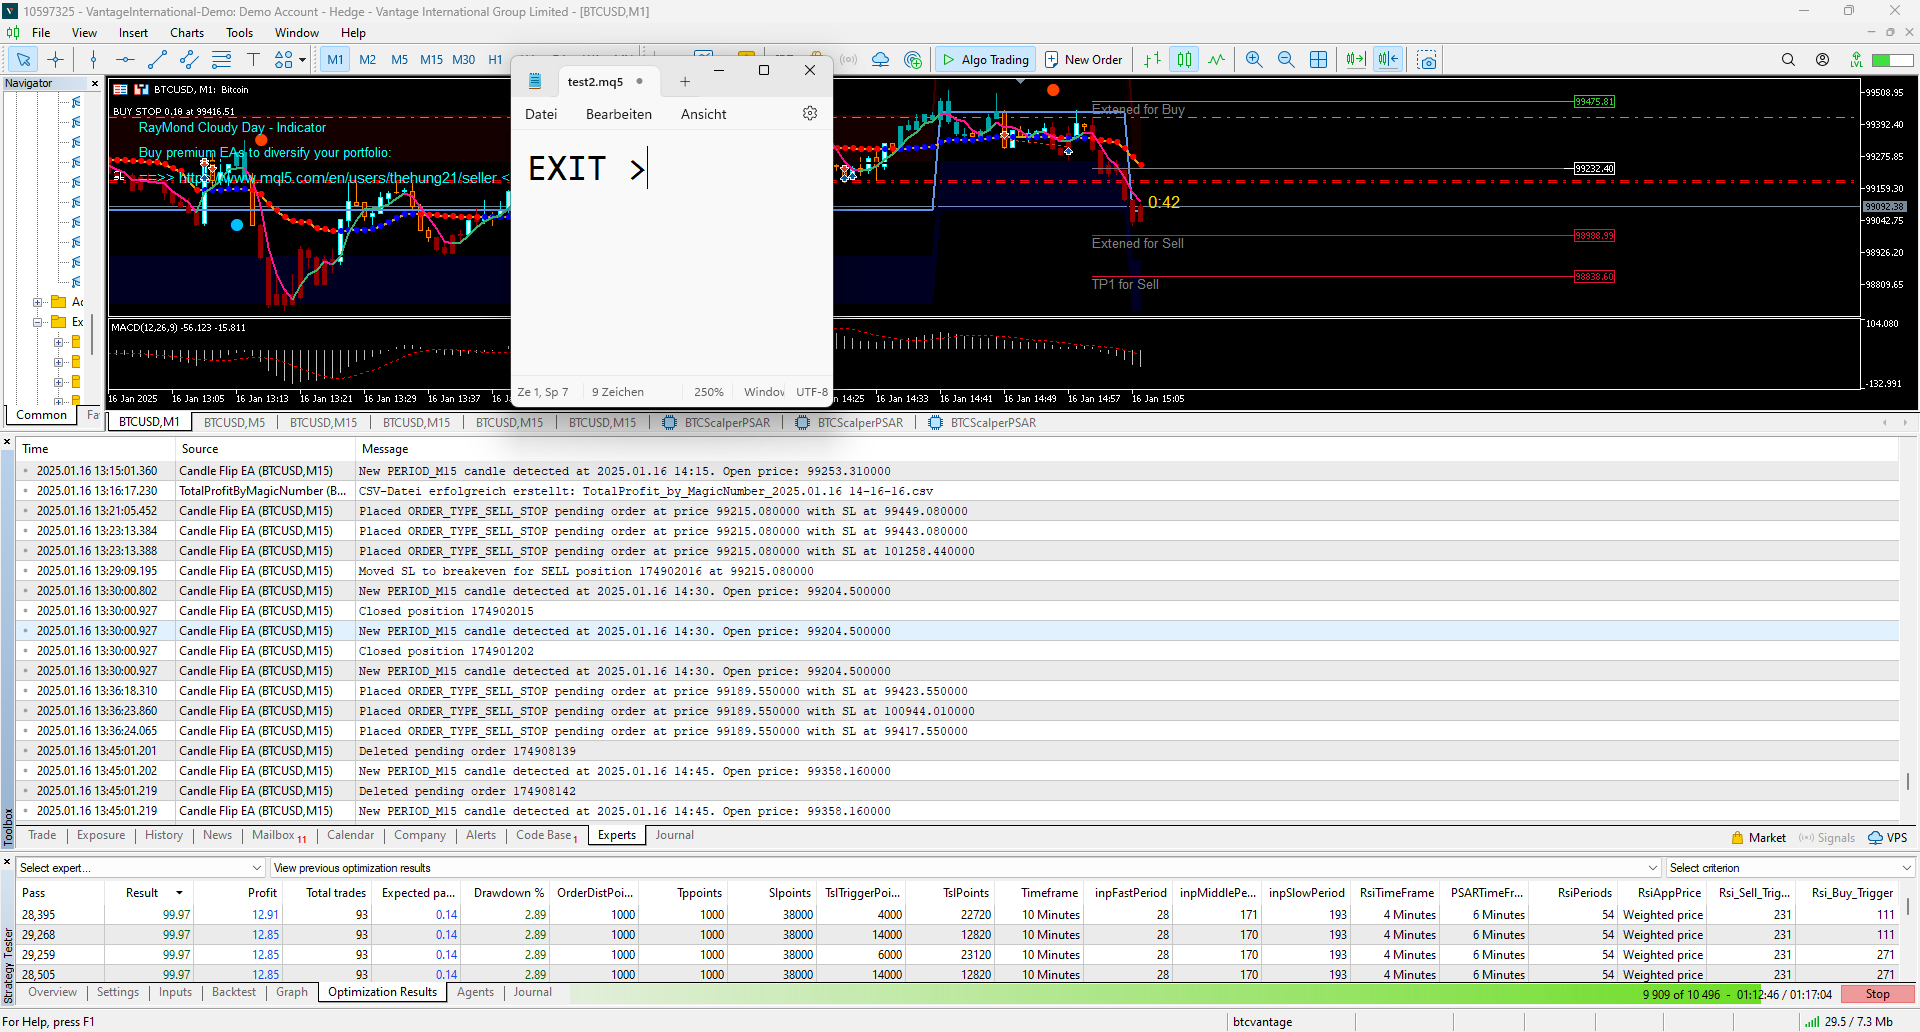This screenshot has height=1032, width=1920.
Task: Open the VPS cloud icon in toolbar
Action: pos(880,60)
